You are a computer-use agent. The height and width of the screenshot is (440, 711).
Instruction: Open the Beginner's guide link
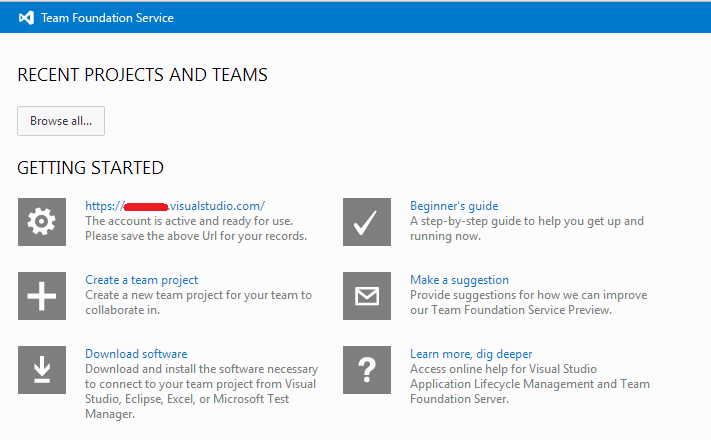(454, 206)
